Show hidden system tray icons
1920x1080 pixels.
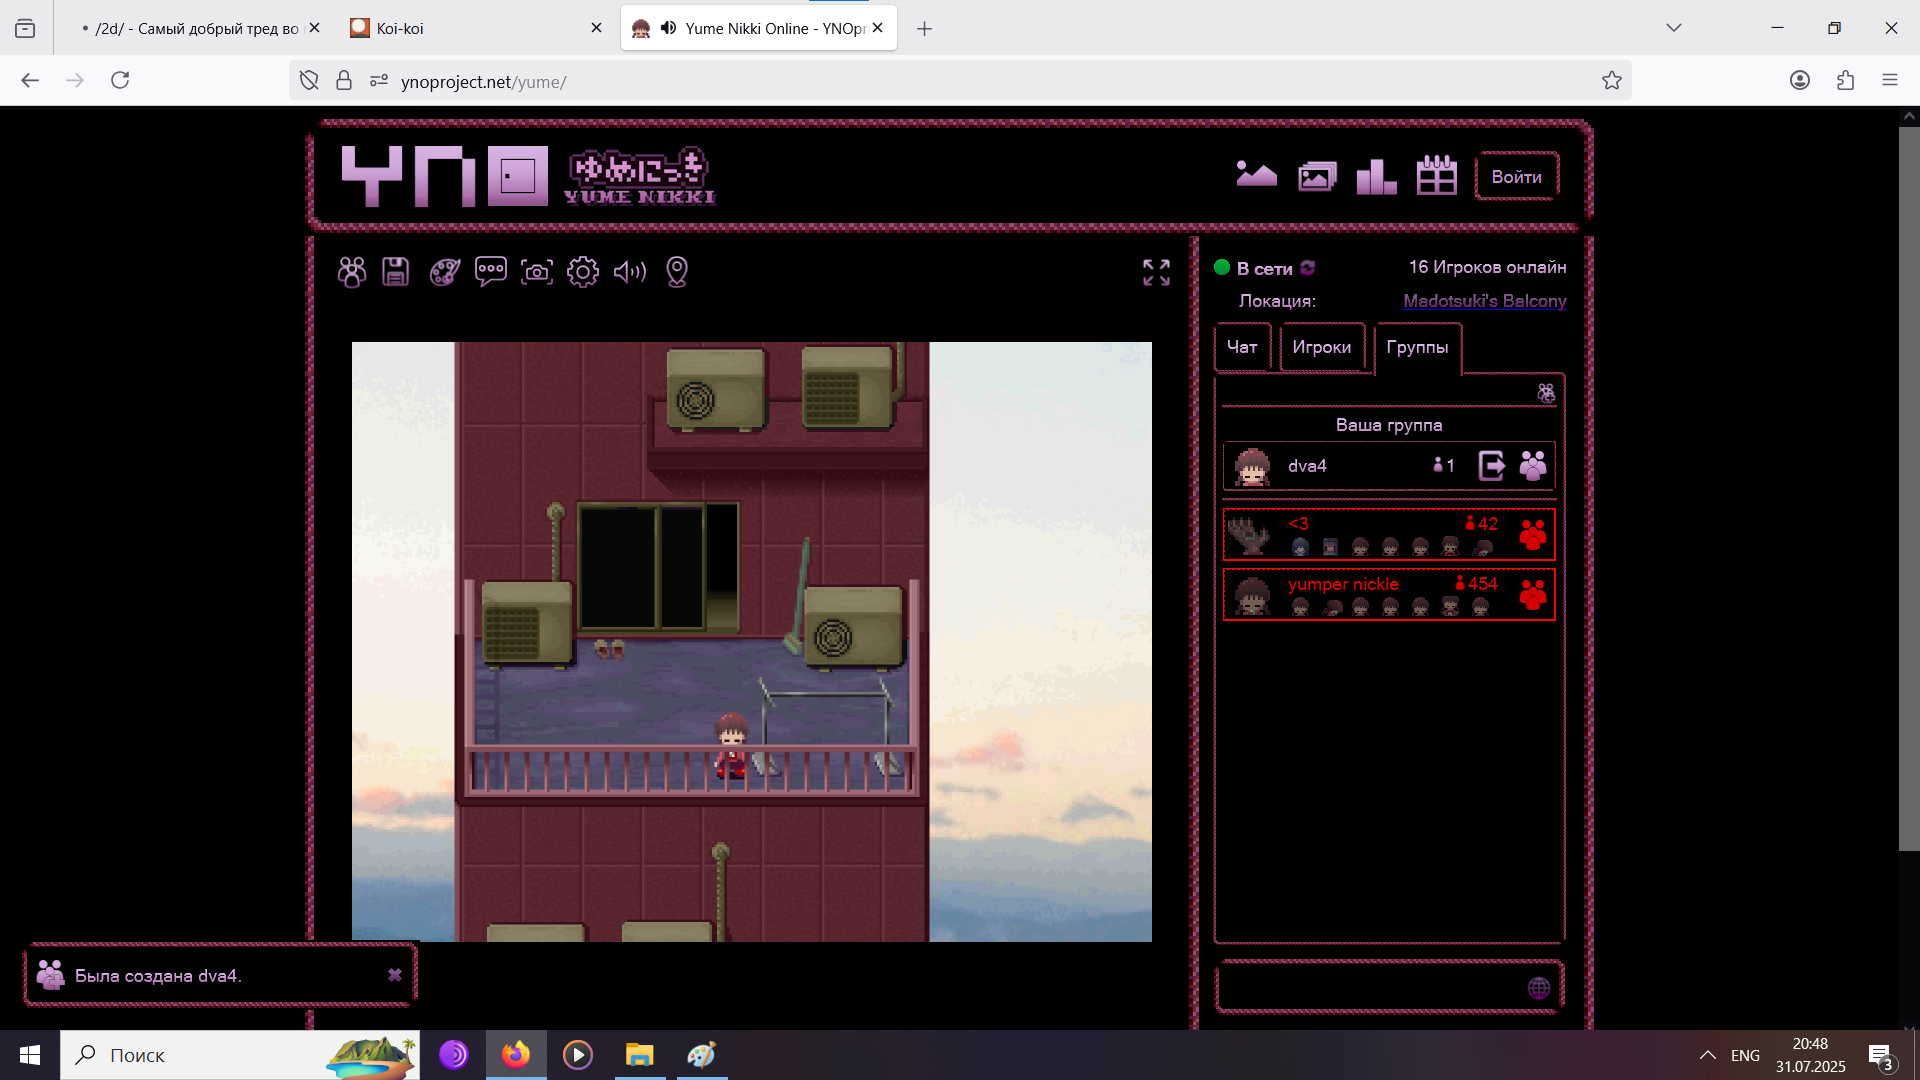(1708, 1055)
